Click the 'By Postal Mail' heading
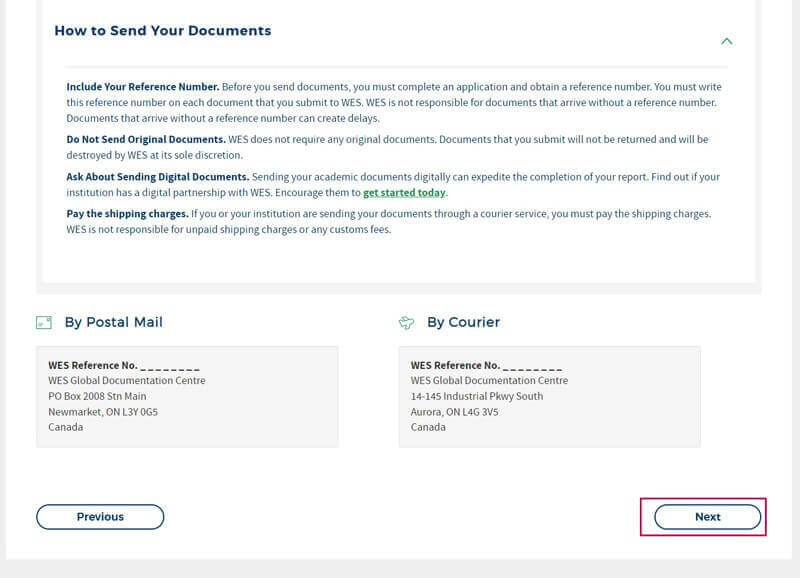800x578 pixels. [113, 323]
